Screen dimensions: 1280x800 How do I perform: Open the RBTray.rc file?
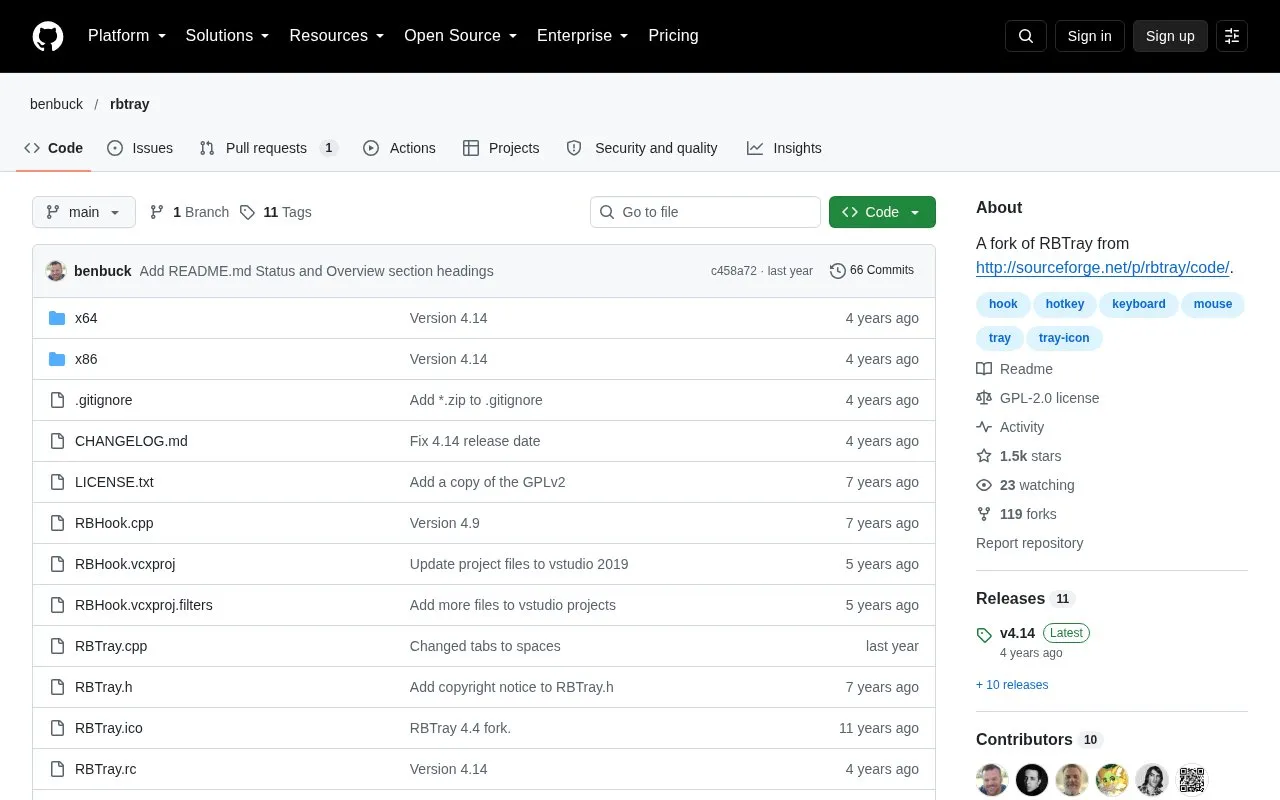pos(105,769)
